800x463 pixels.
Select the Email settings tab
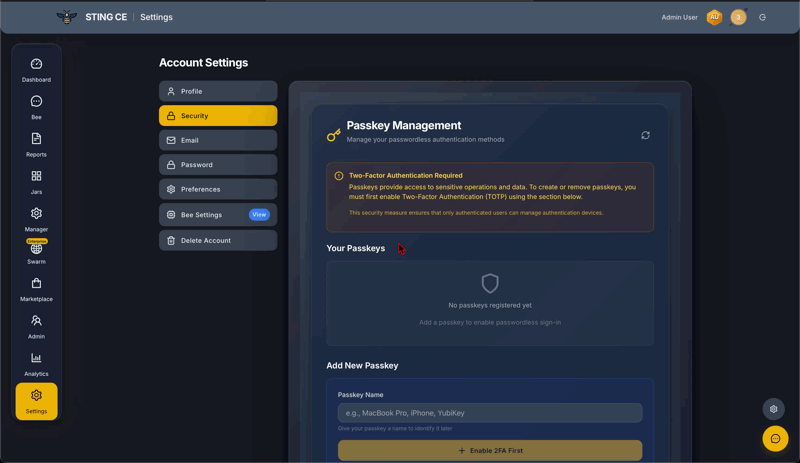(218, 140)
